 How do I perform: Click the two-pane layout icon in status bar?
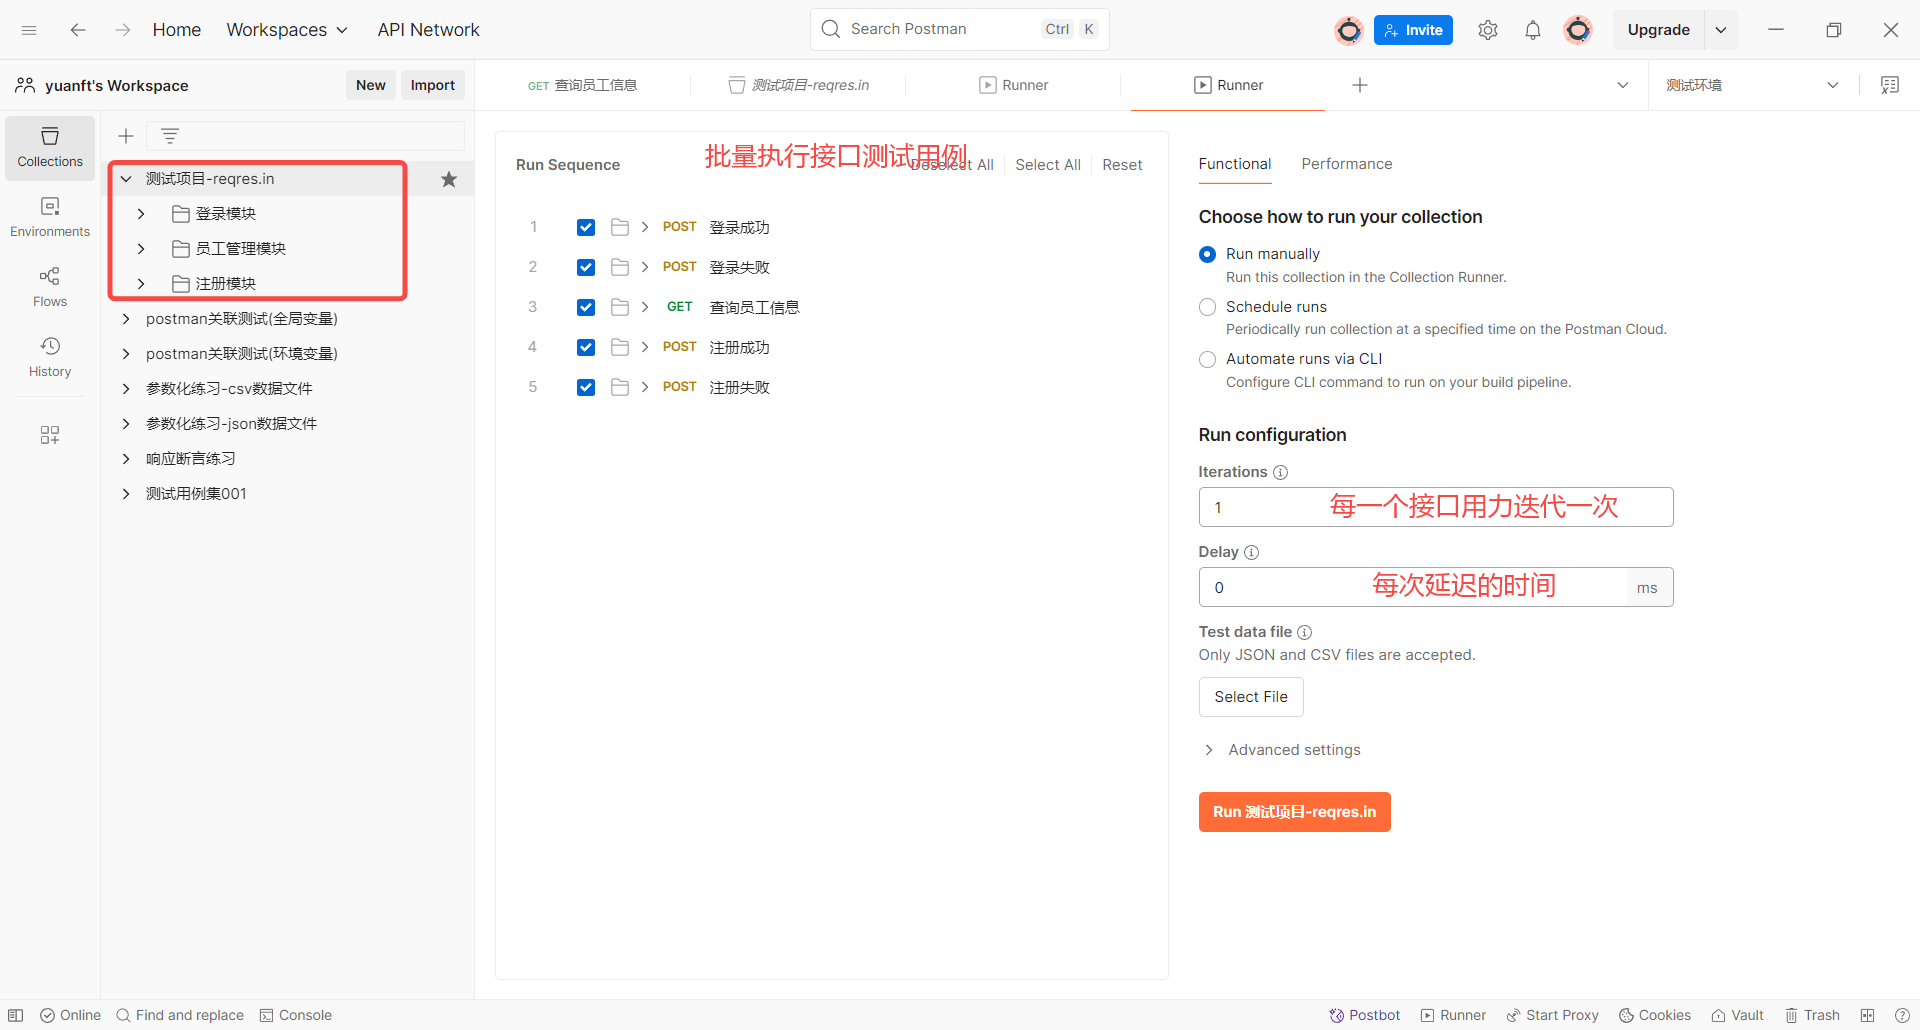point(1867,1015)
